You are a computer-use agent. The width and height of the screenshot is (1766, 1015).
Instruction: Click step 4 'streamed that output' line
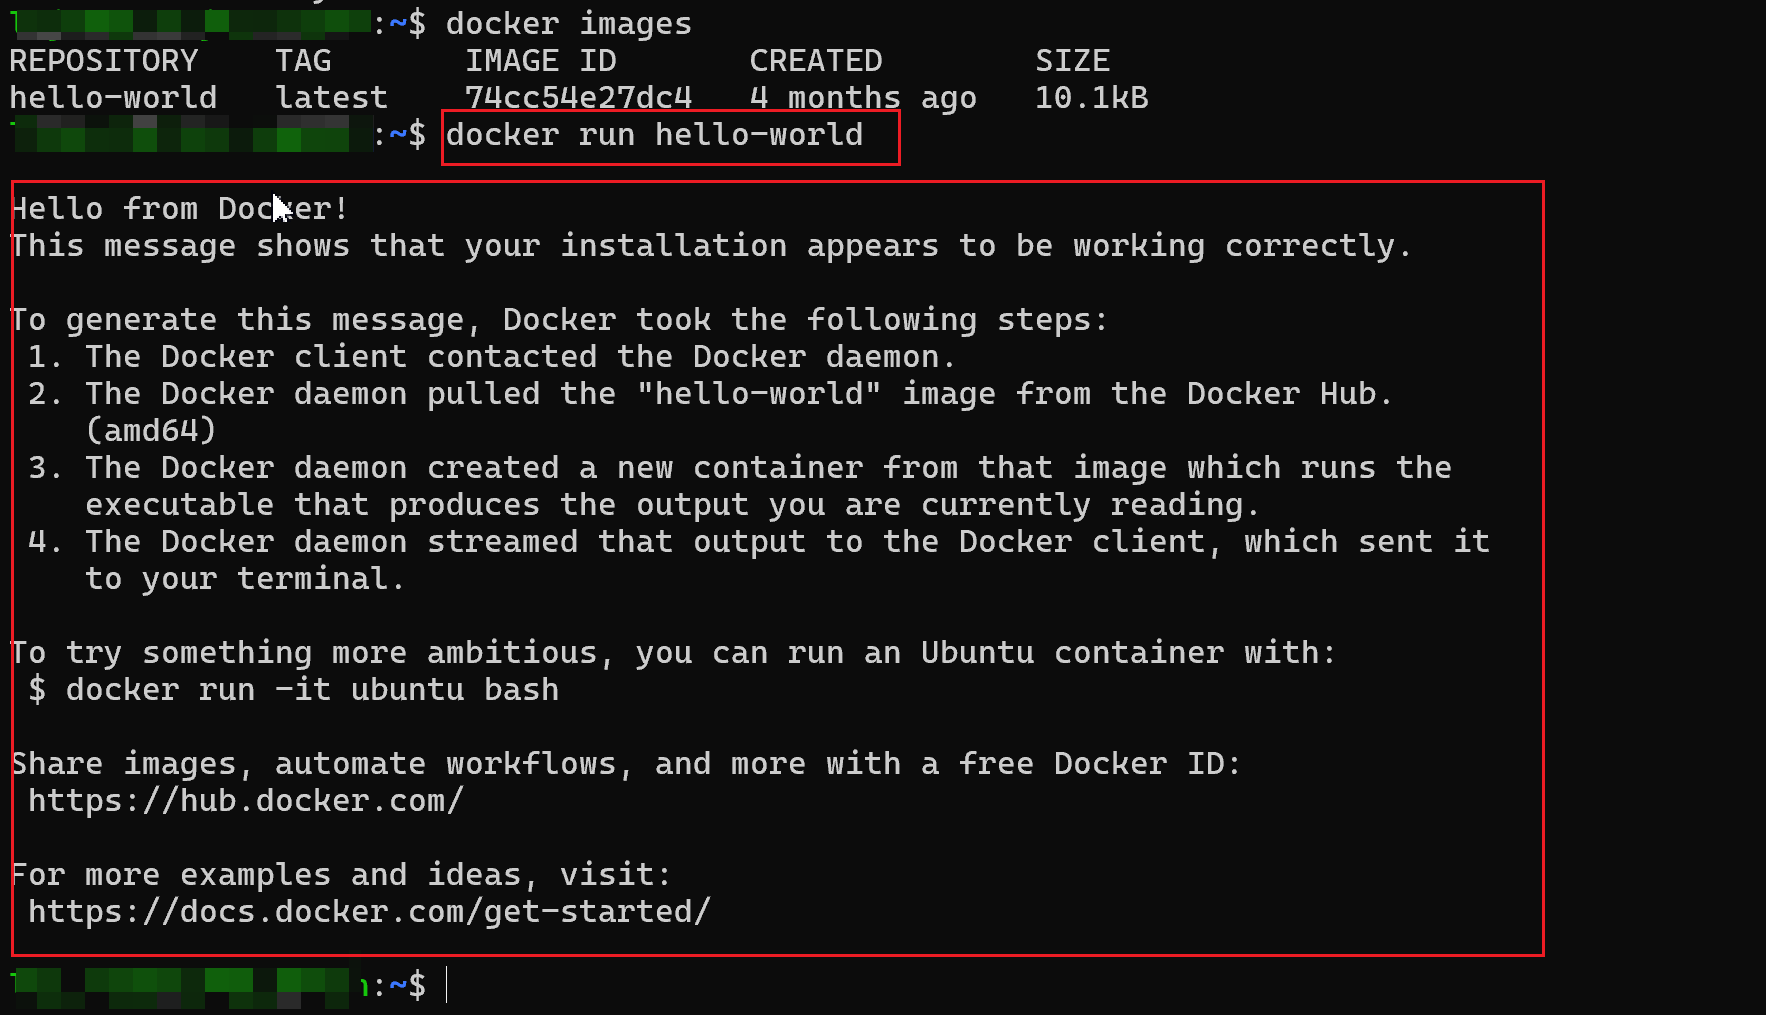click(x=758, y=542)
